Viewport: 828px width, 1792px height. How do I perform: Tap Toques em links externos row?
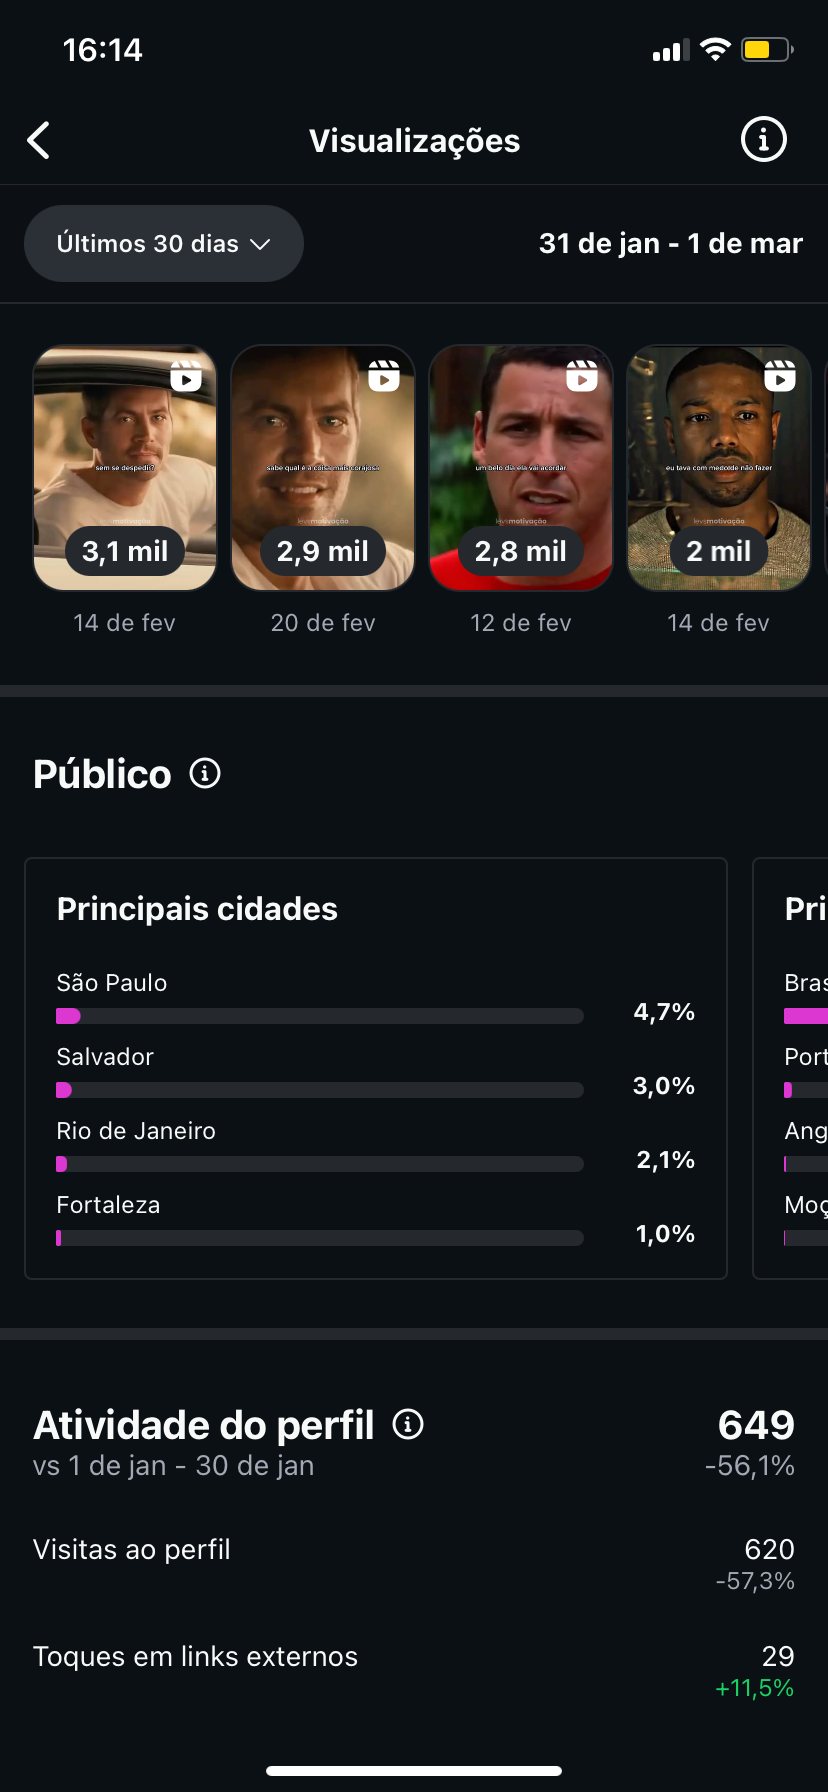point(413,1670)
